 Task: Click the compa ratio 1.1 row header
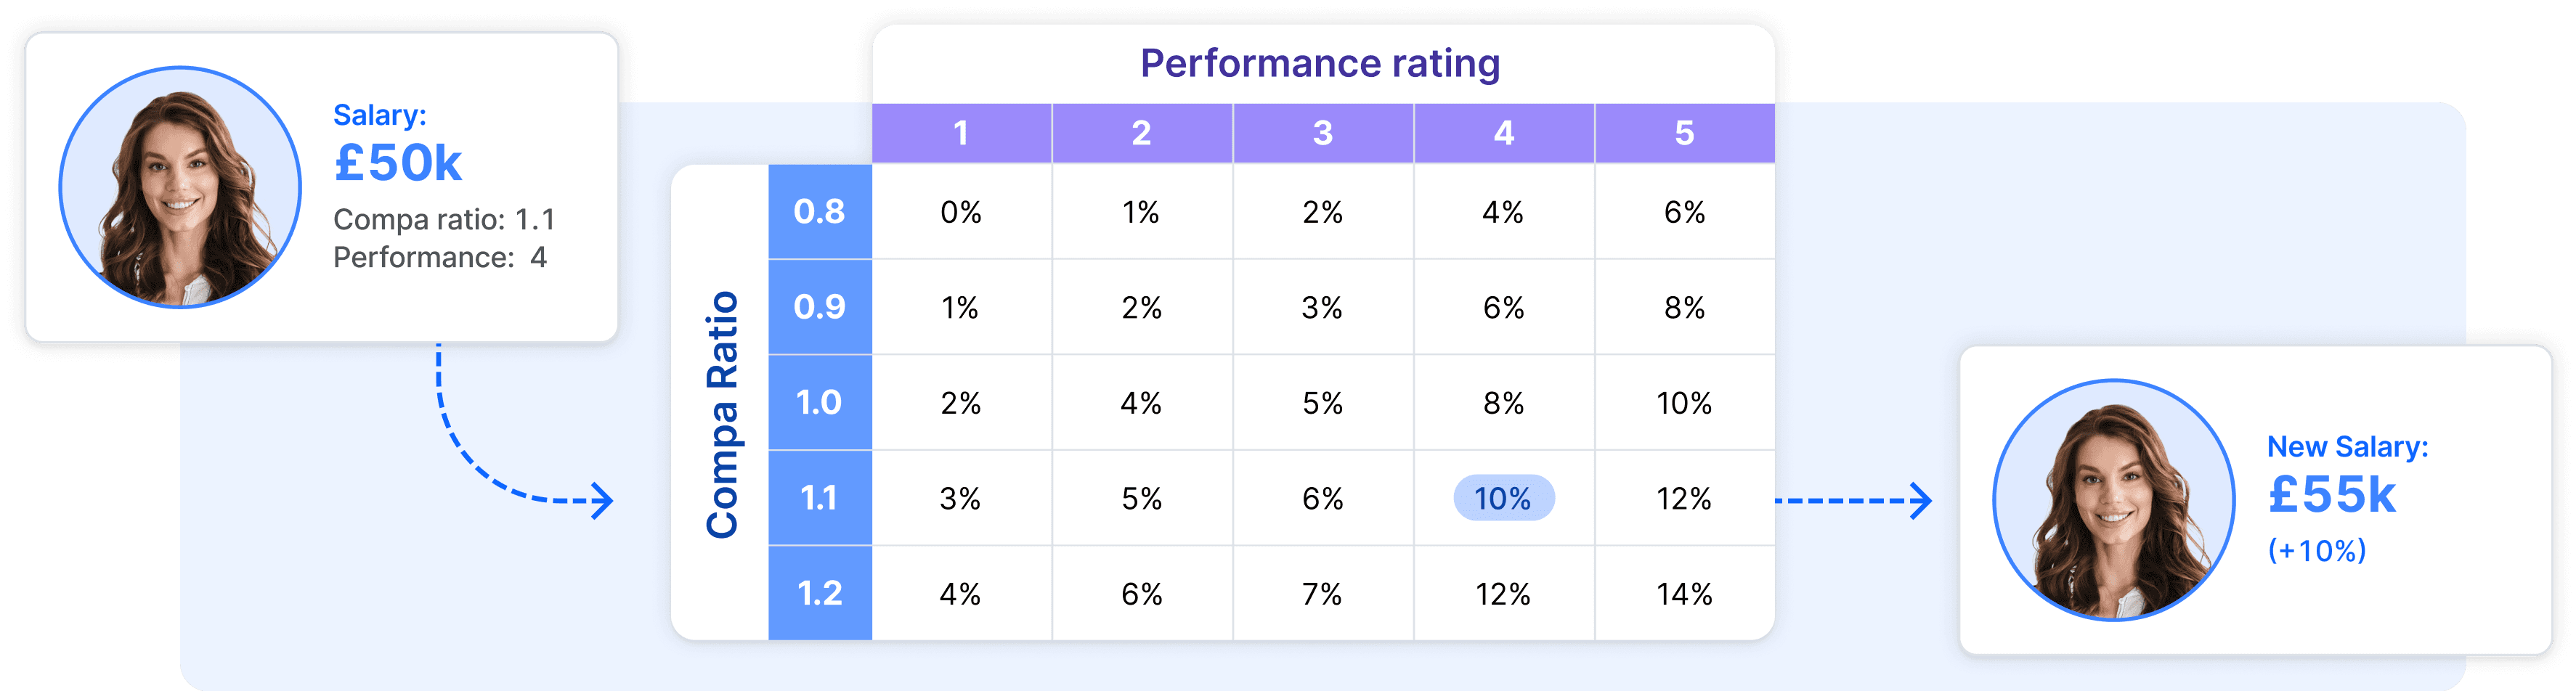pos(820,498)
